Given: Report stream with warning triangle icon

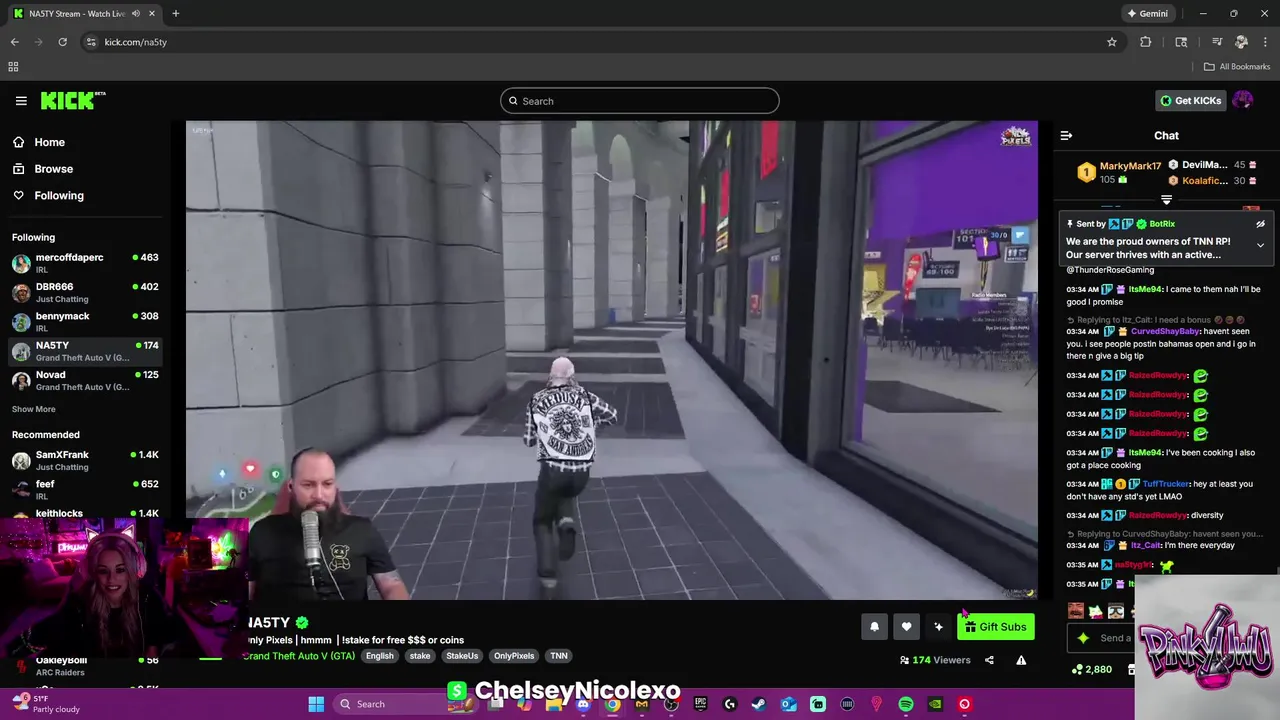Looking at the screenshot, I should [1021, 660].
